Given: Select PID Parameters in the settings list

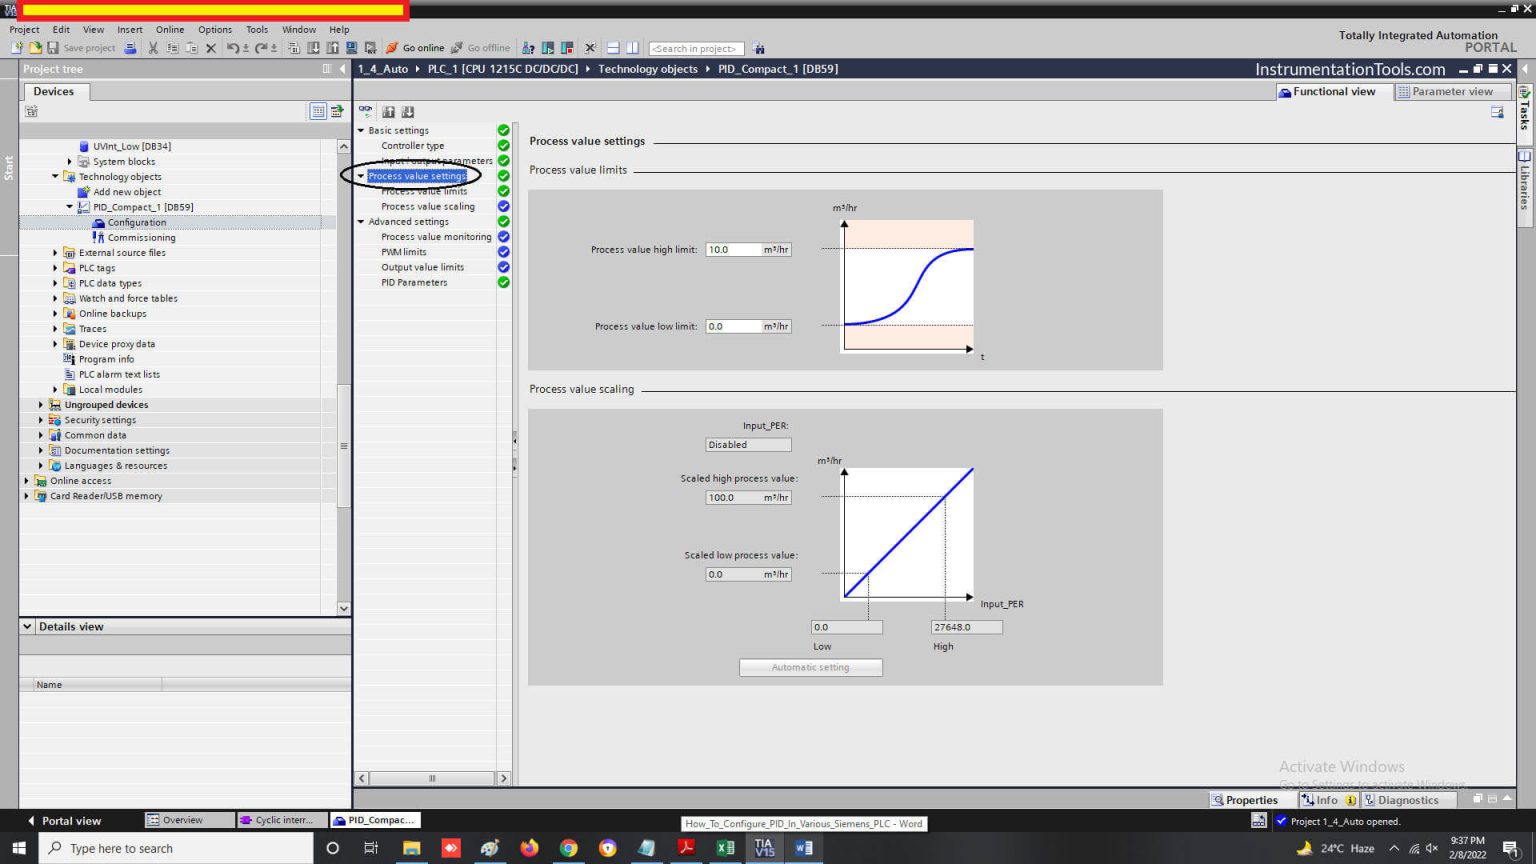Looking at the screenshot, I should point(414,283).
